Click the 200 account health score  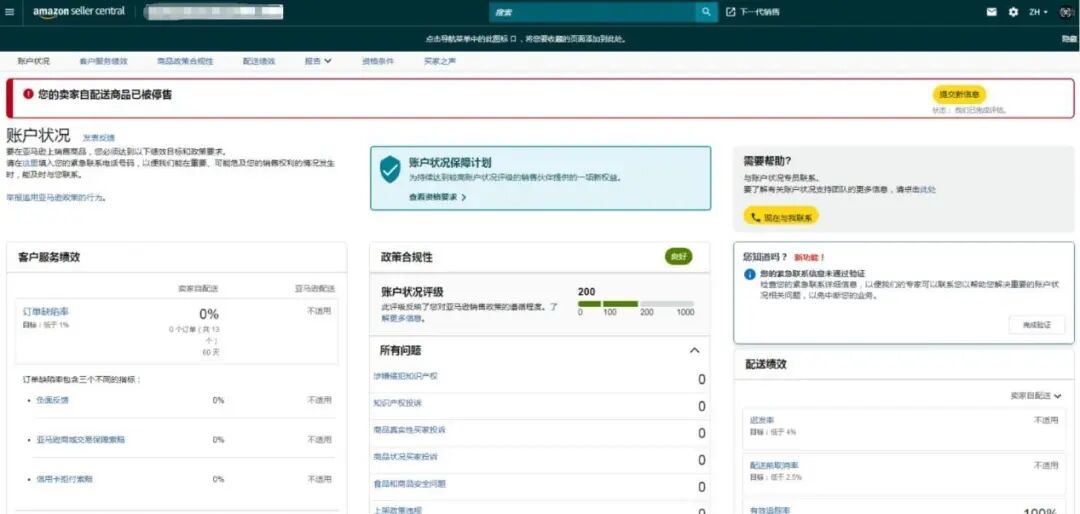click(586, 291)
